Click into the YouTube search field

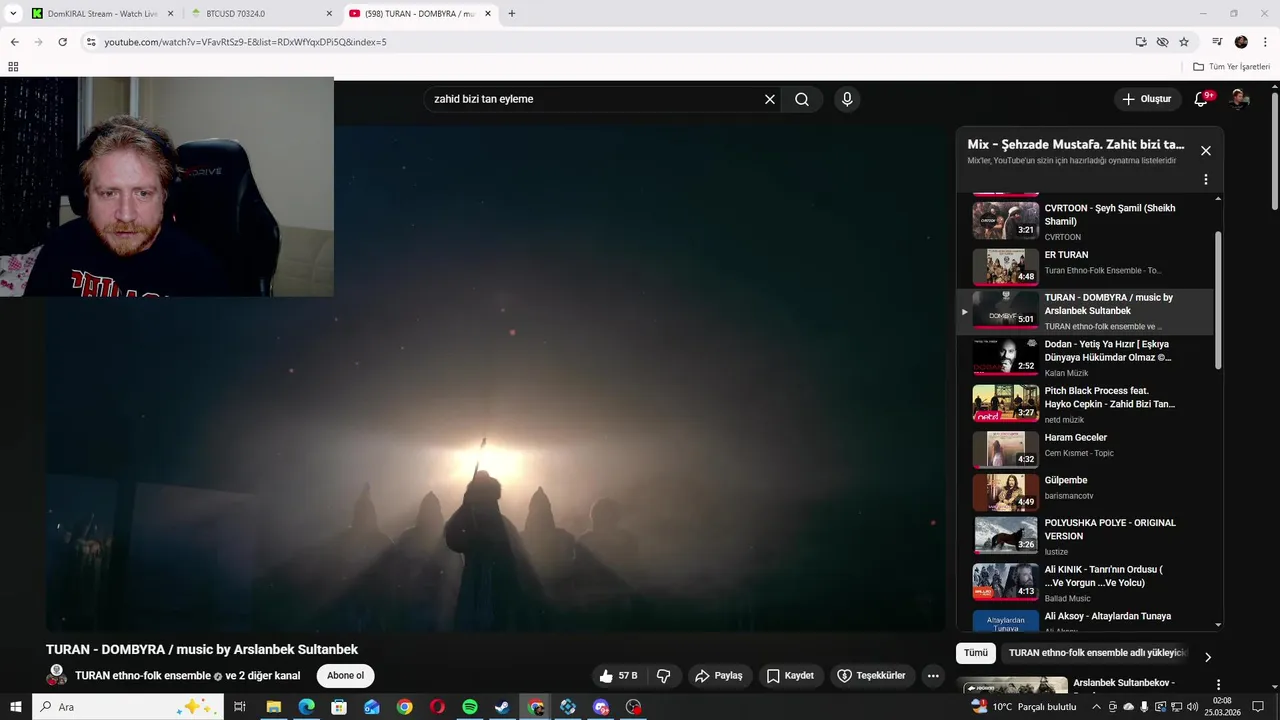pos(595,99)
